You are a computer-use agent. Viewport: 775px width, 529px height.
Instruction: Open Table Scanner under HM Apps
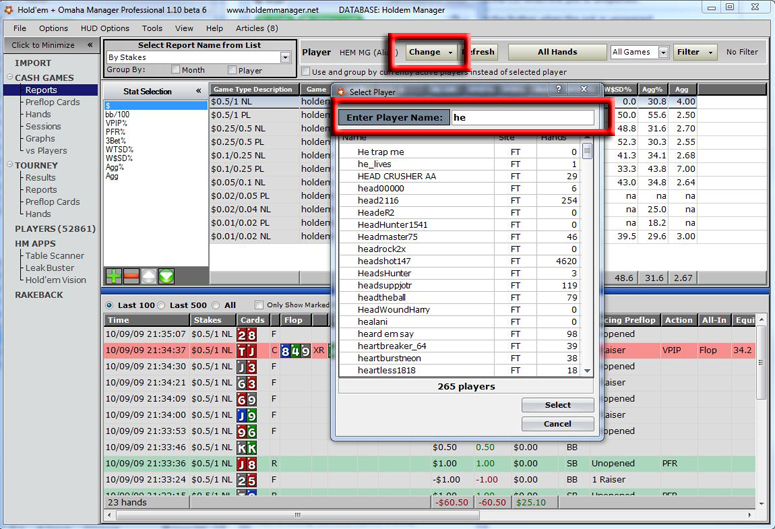tap(55, 256)
